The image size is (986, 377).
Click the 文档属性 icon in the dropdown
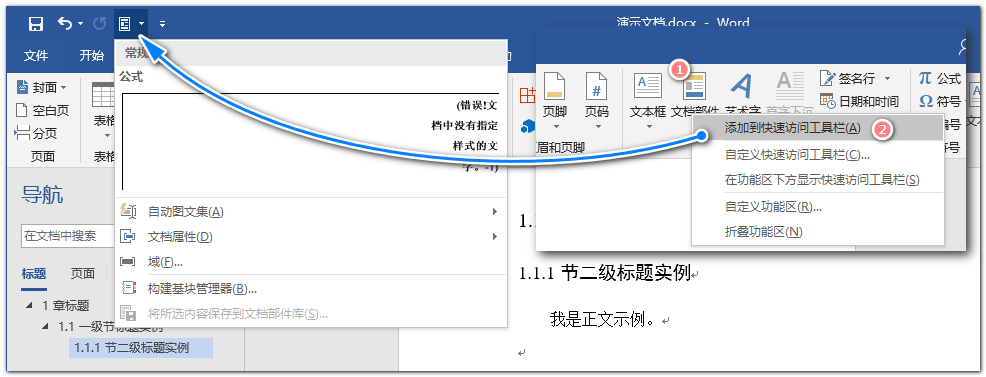click(128, 237)
